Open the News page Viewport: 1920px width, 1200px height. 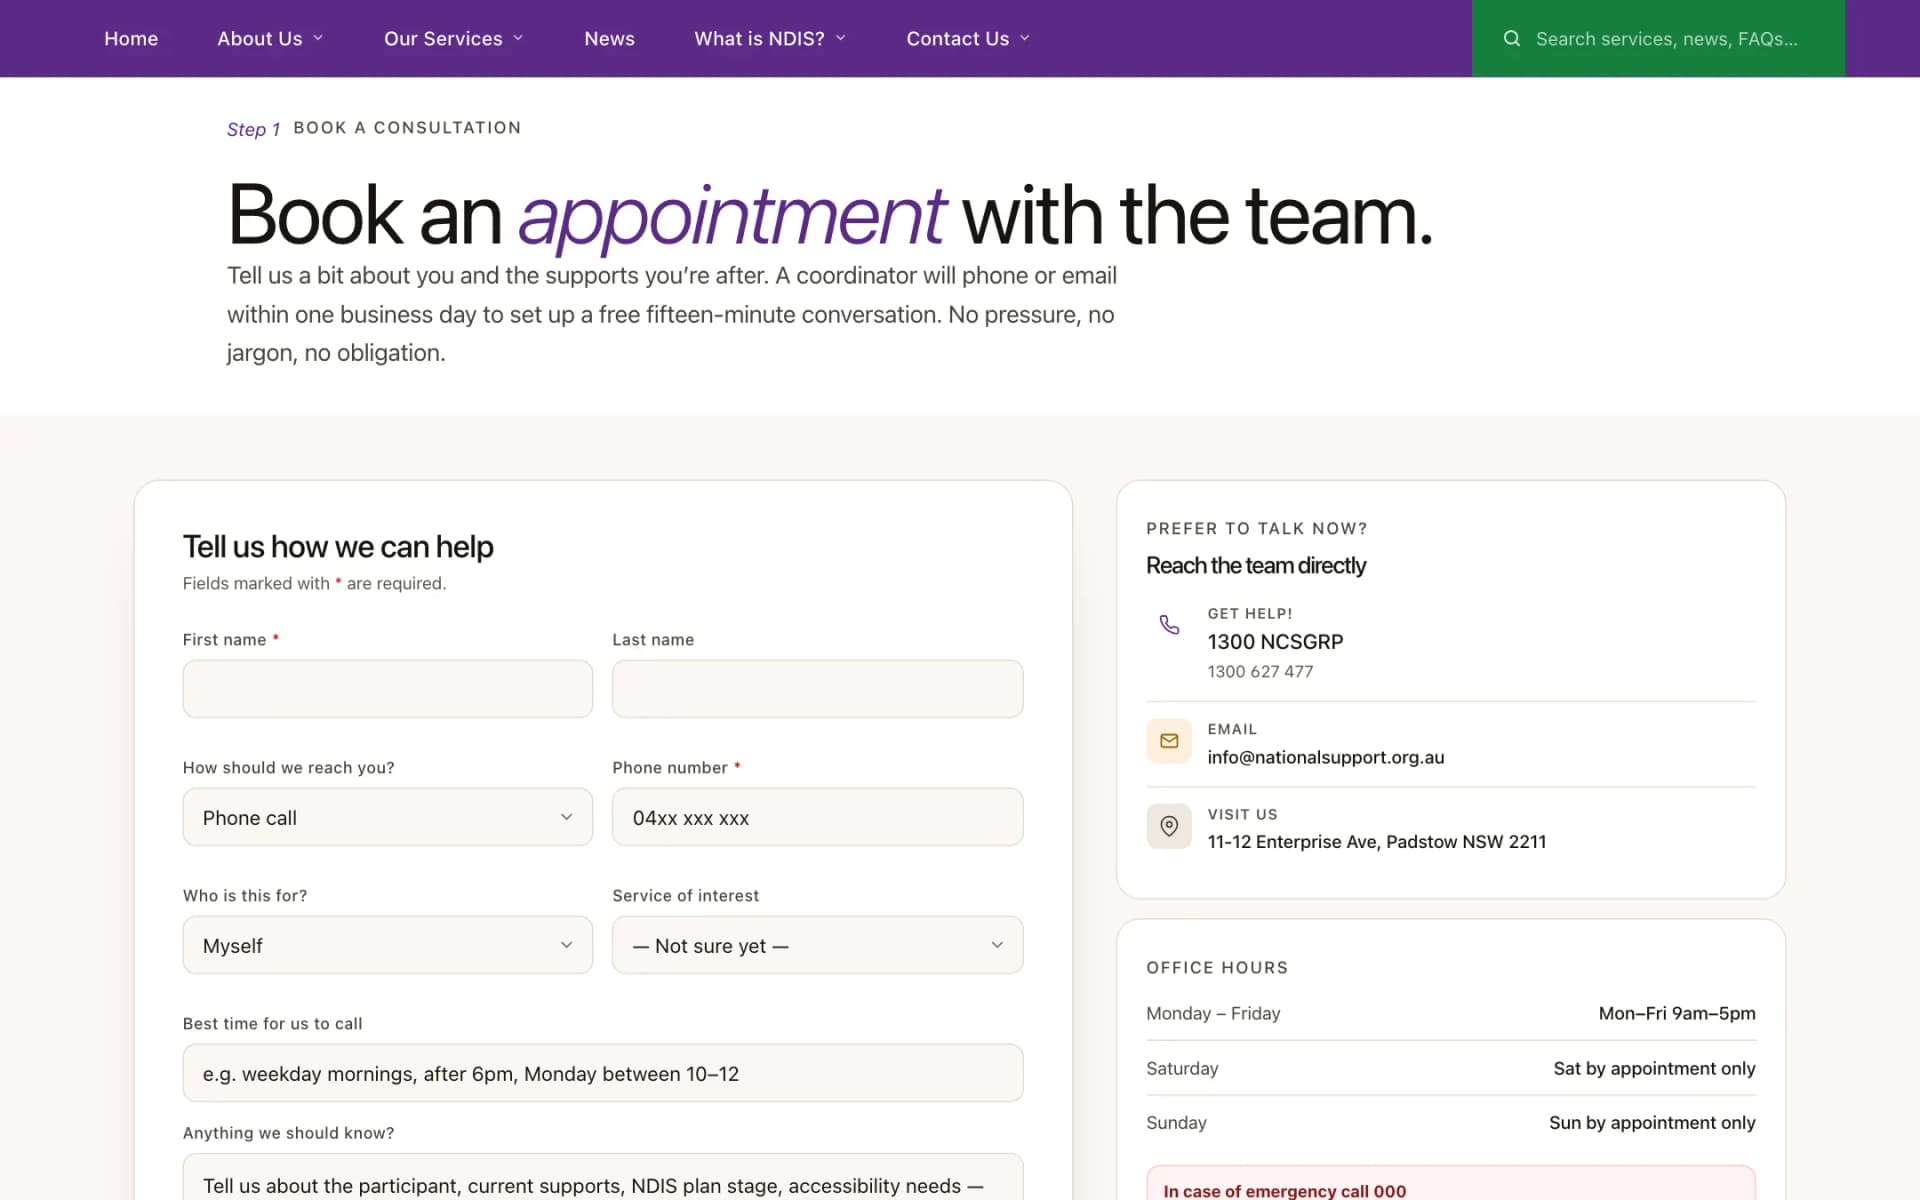tap(609, 38)
